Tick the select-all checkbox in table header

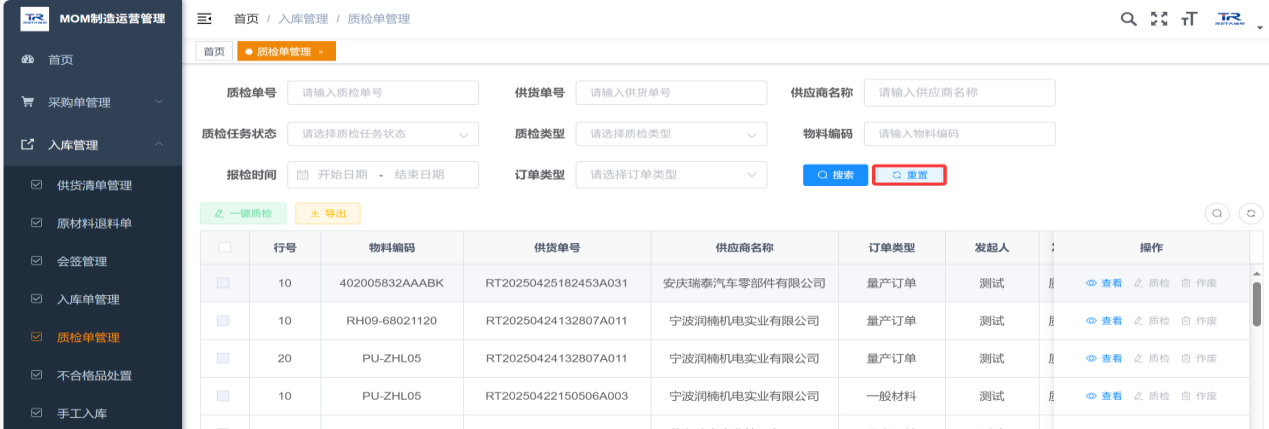pos(224,247)
